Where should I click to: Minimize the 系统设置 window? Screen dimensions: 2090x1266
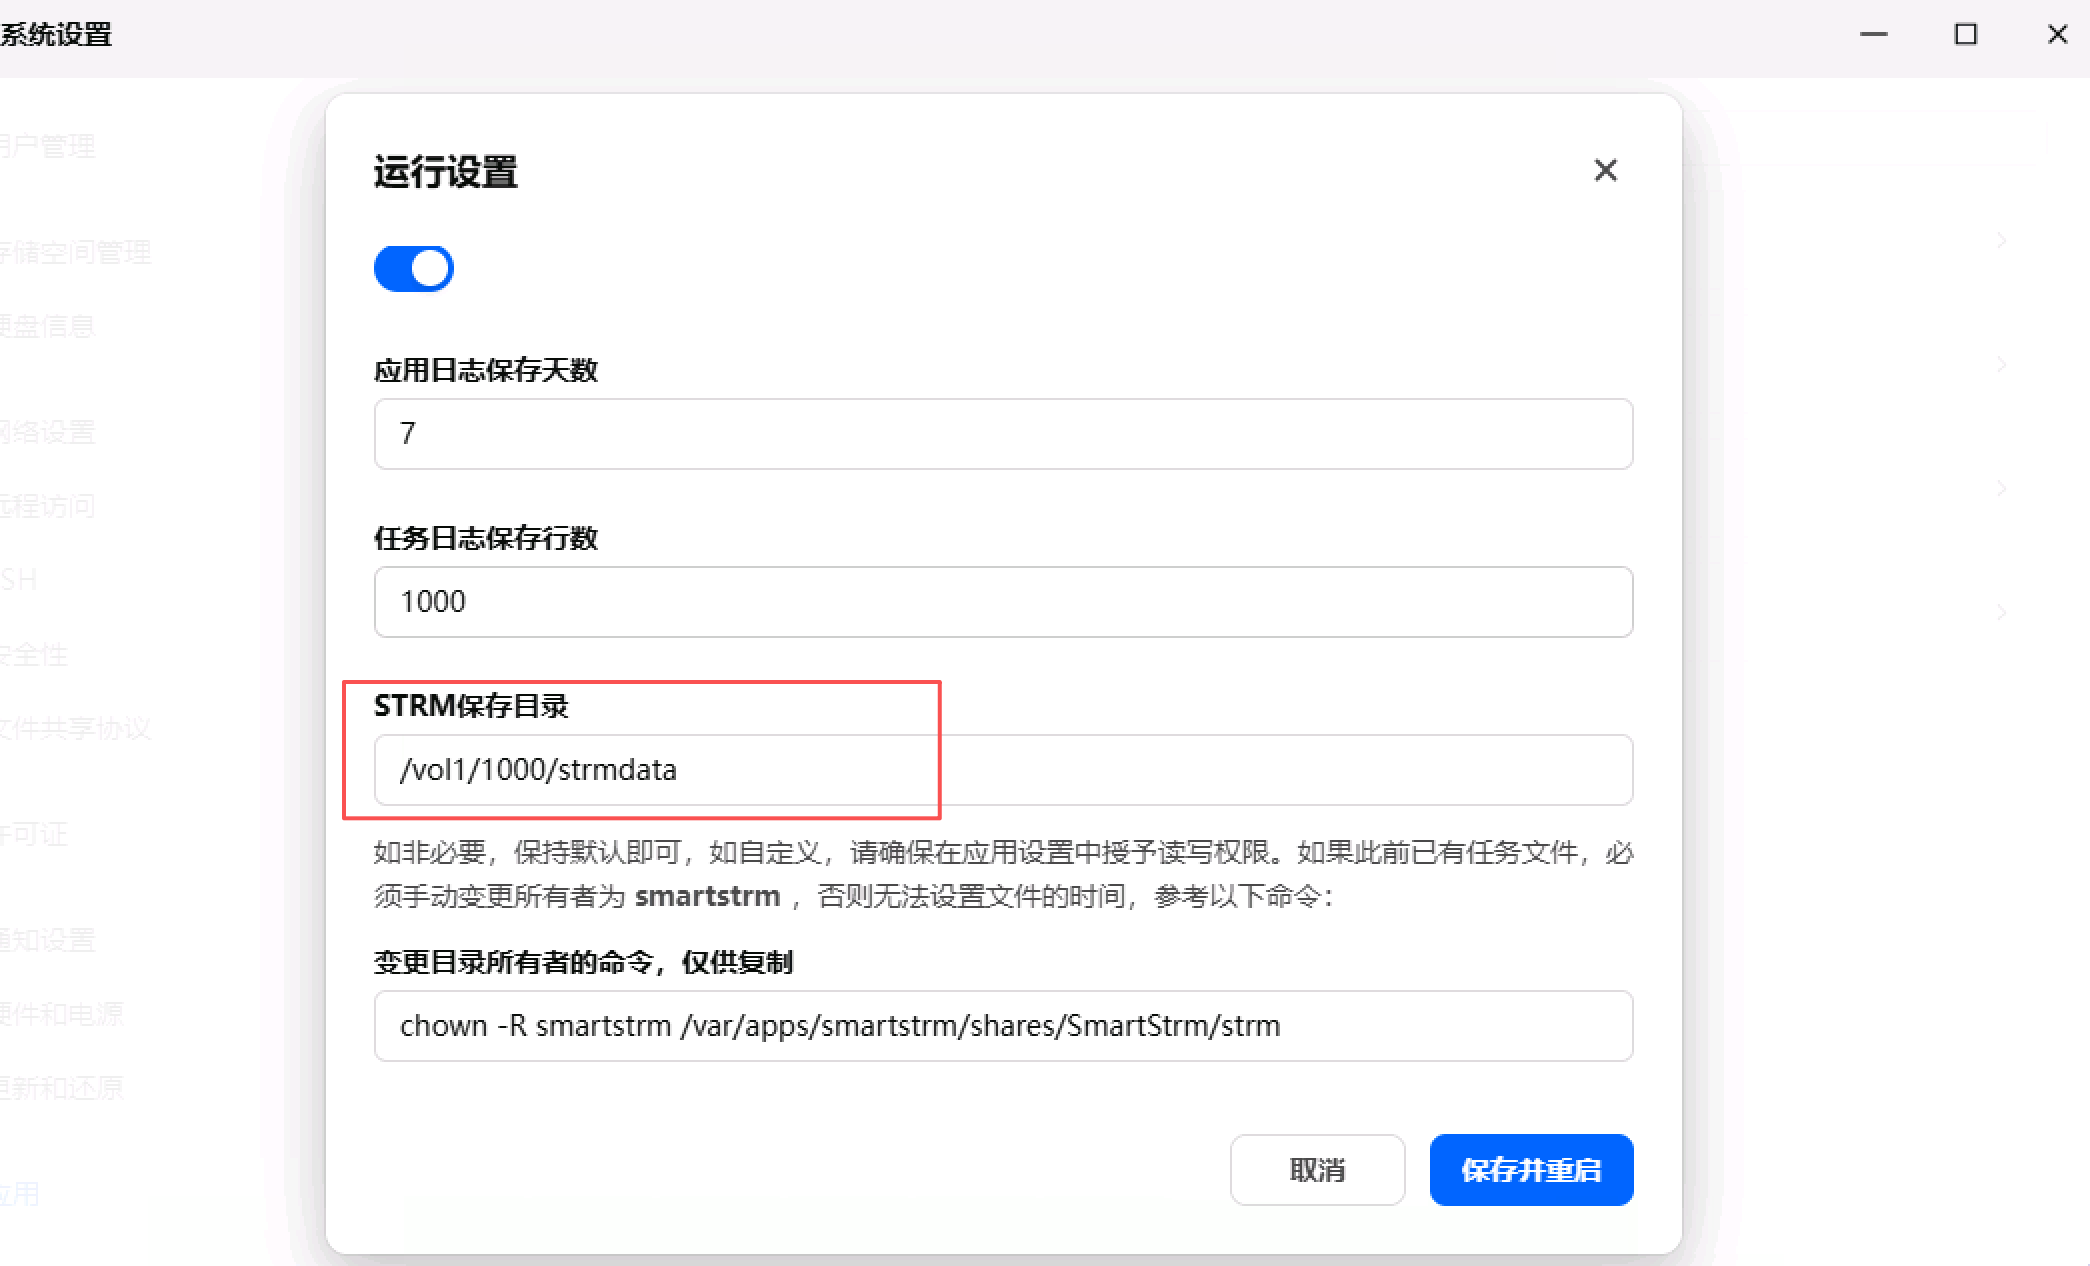1873,35
